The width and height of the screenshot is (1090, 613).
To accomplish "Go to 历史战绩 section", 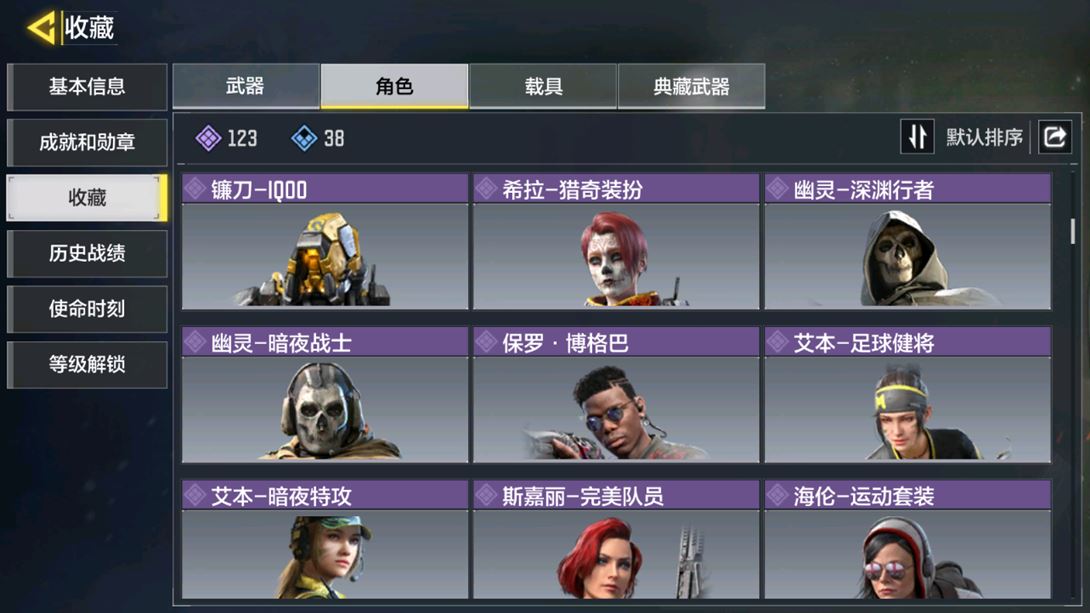I will pyautogui.click(x=87, y=253).
